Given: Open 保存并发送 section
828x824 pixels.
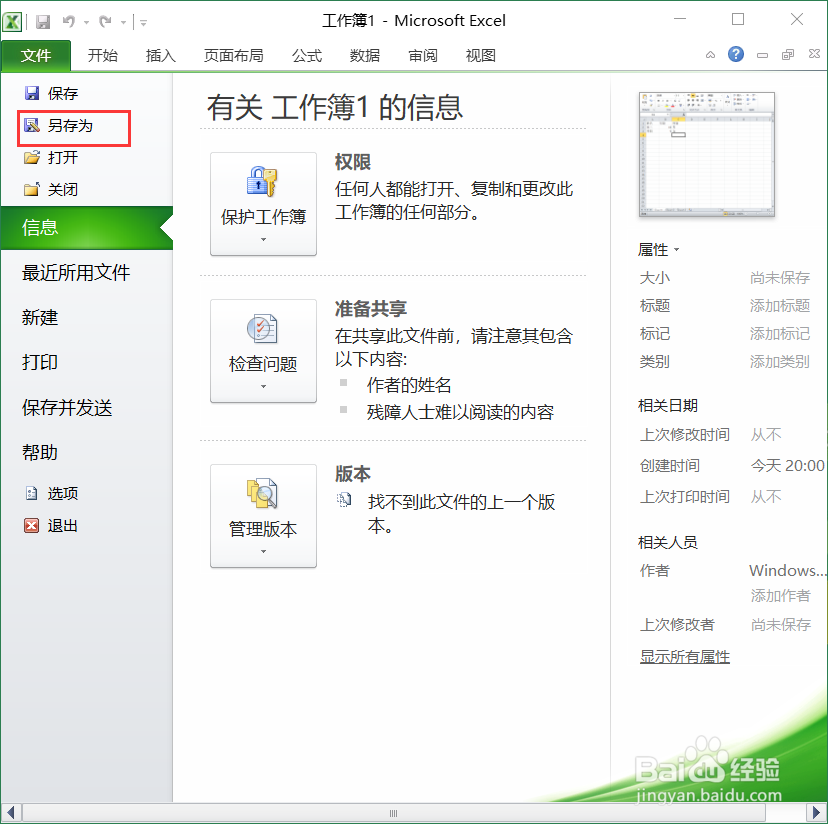Looking at the screenshot, I should [x=67, y=408].
